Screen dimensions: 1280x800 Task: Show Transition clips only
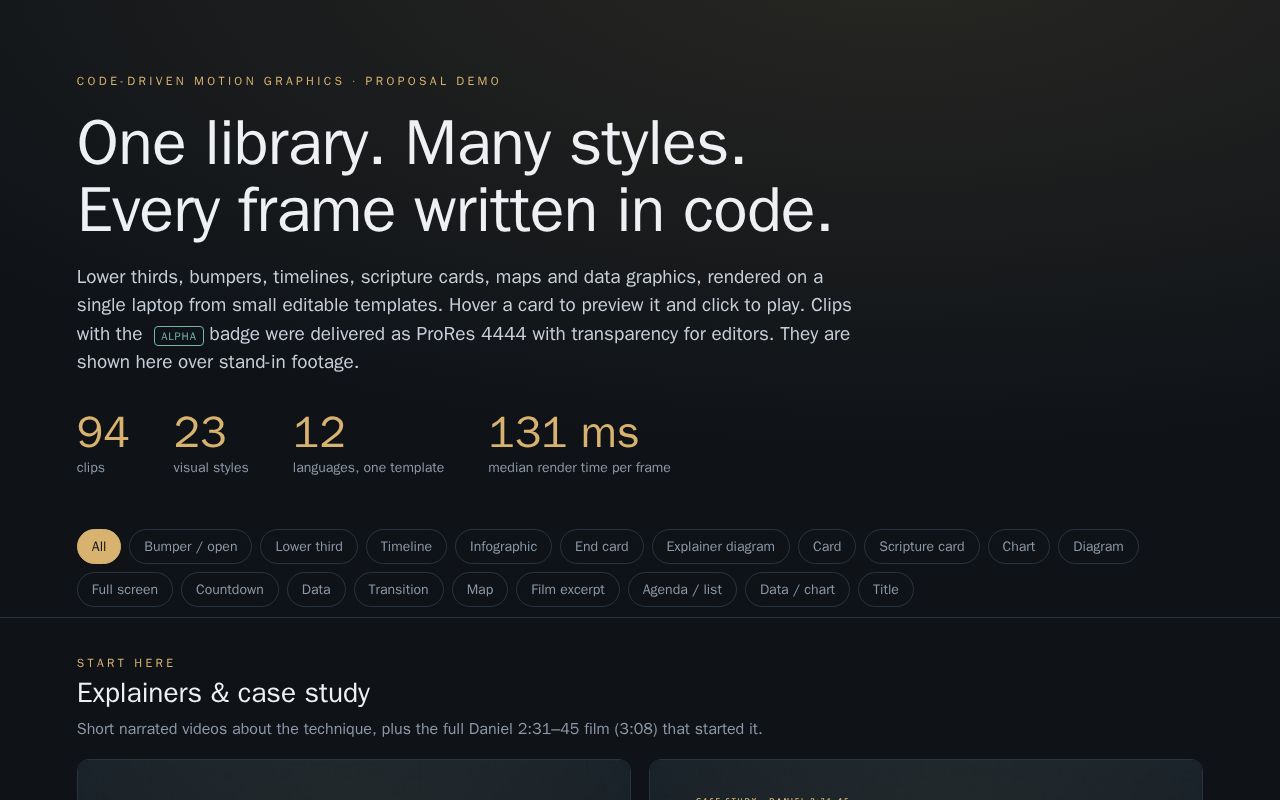[398, 589]
